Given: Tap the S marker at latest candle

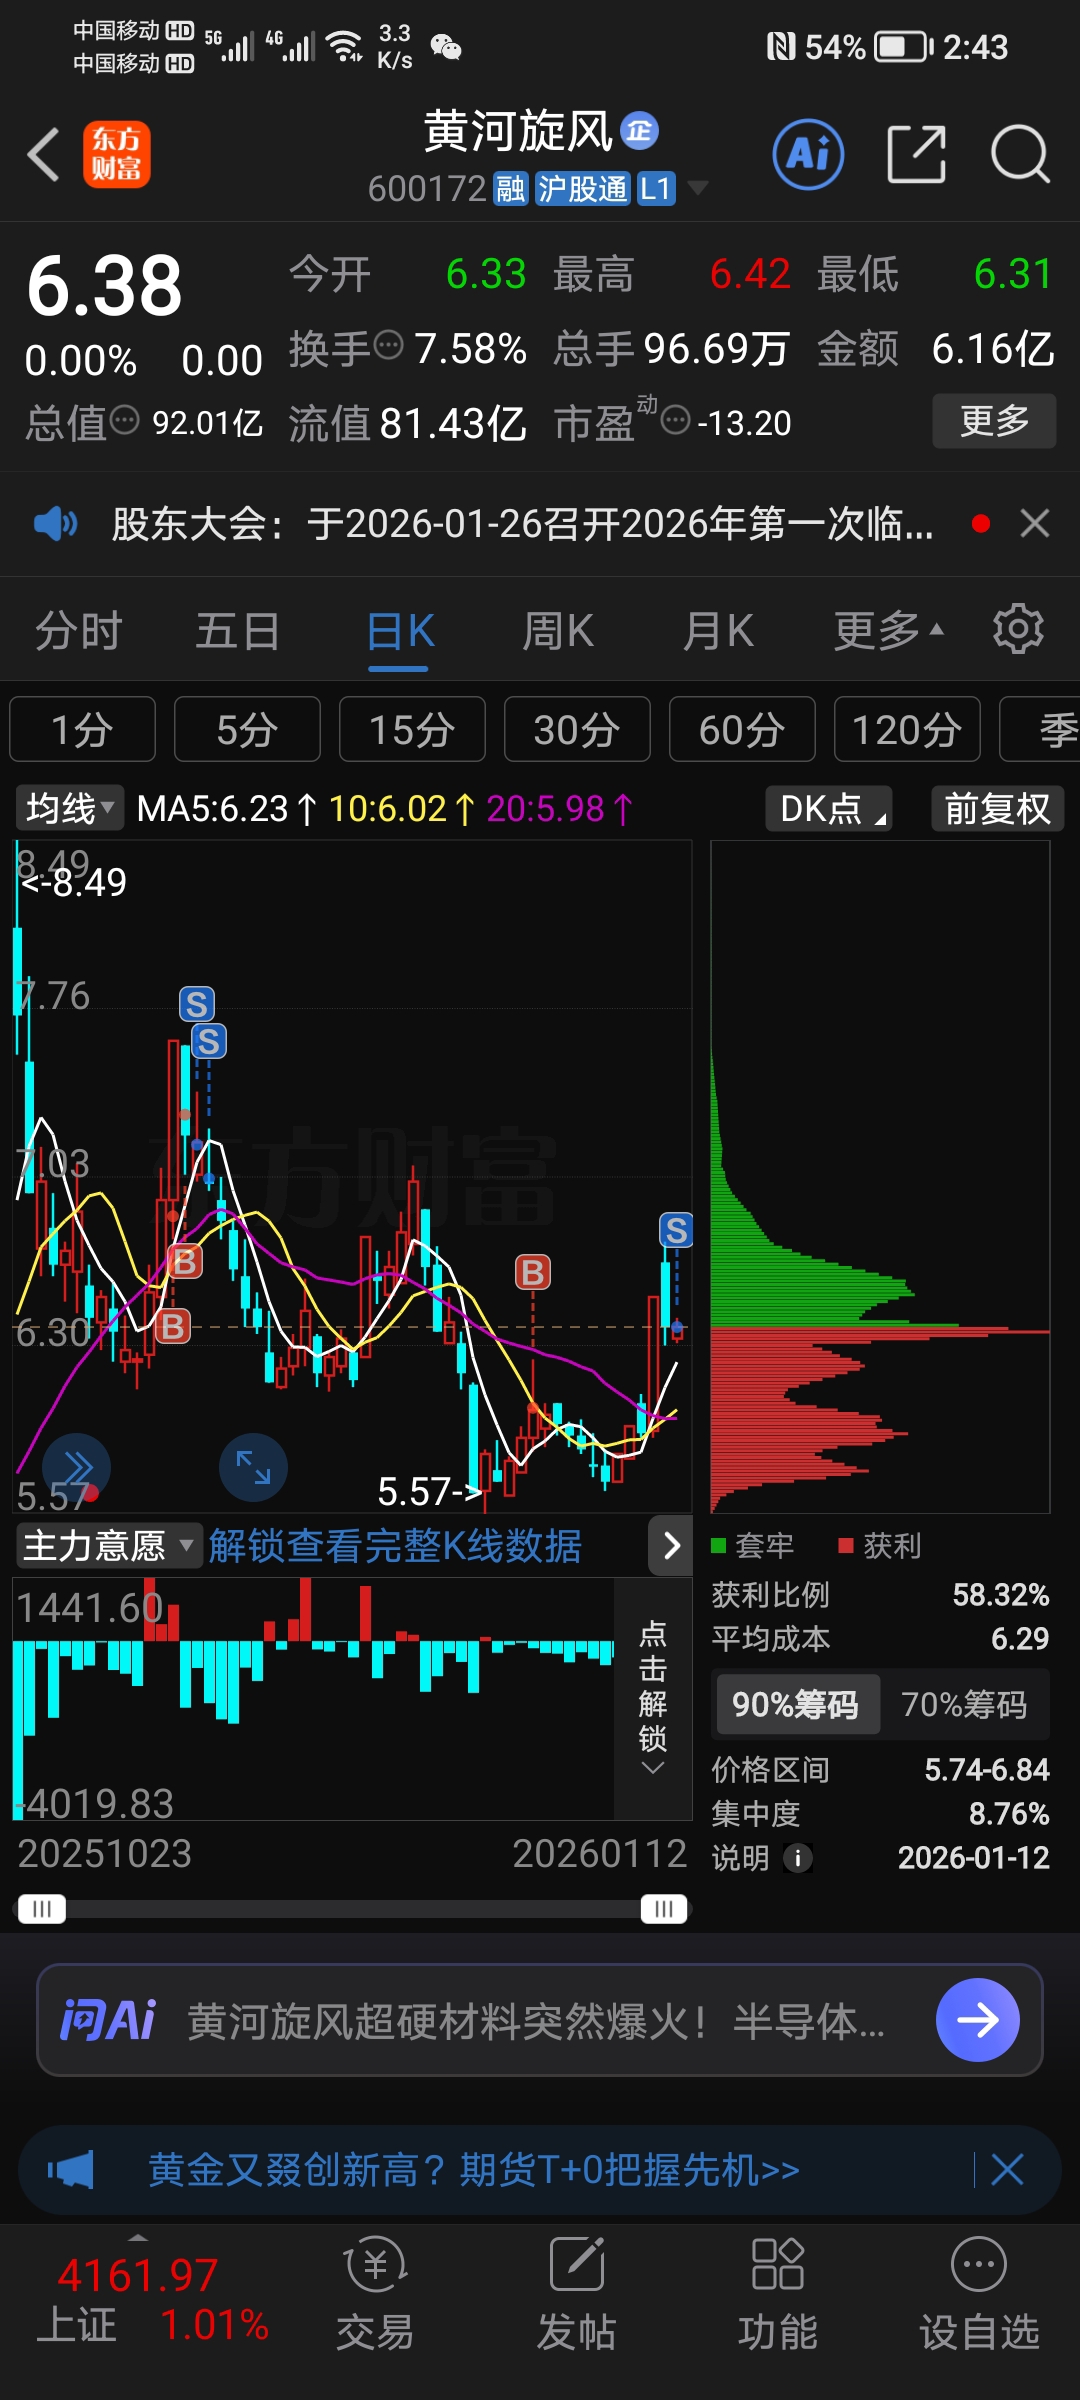Looking at the screenshot, I should (677, 1230).
